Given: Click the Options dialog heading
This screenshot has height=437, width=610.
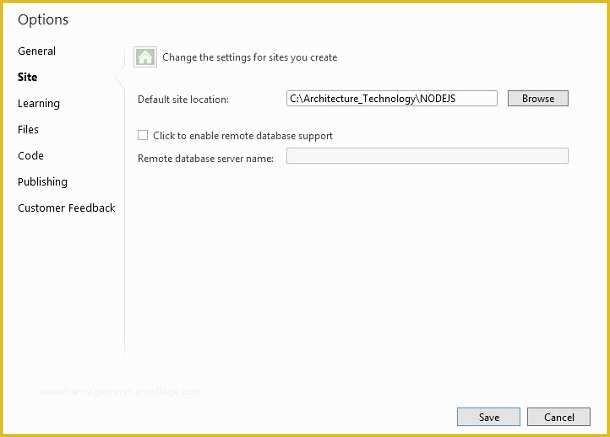Looking at the screenshot, I should pos(43,20).
